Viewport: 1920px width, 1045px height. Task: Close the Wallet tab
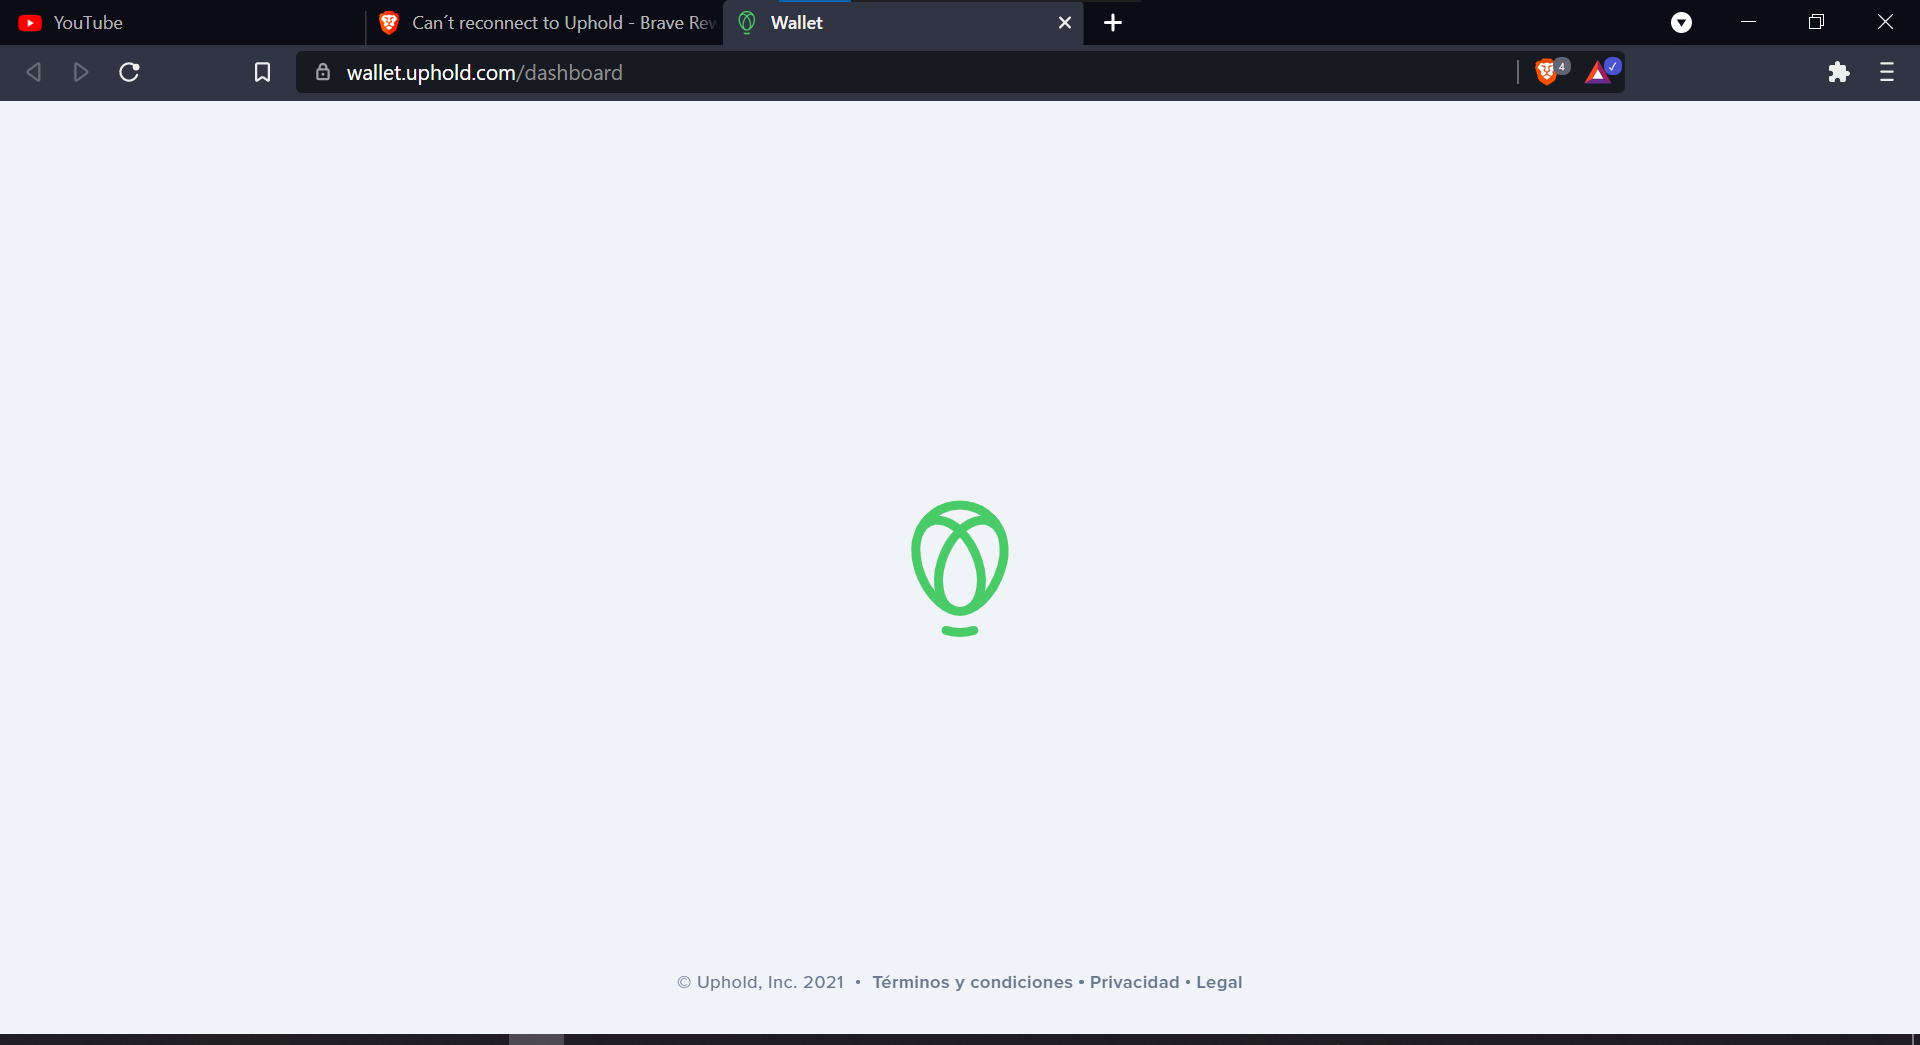1065,22
